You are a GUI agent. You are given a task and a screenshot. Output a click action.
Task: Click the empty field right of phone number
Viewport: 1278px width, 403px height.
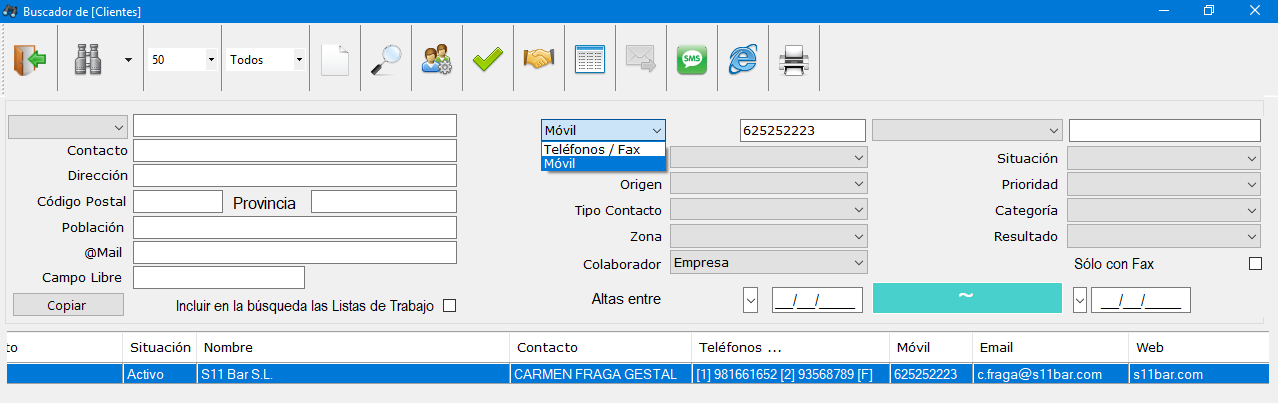(x=1165, y=130)
